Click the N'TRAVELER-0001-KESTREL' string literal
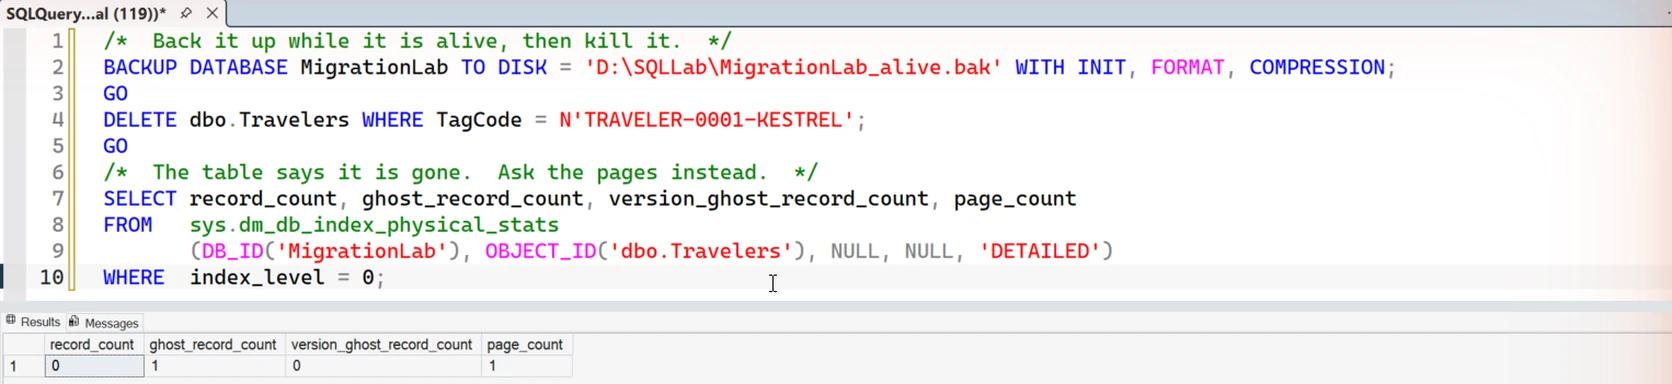Image resolution: width=1672 pixels, height=384 pixels. [706, 120]
